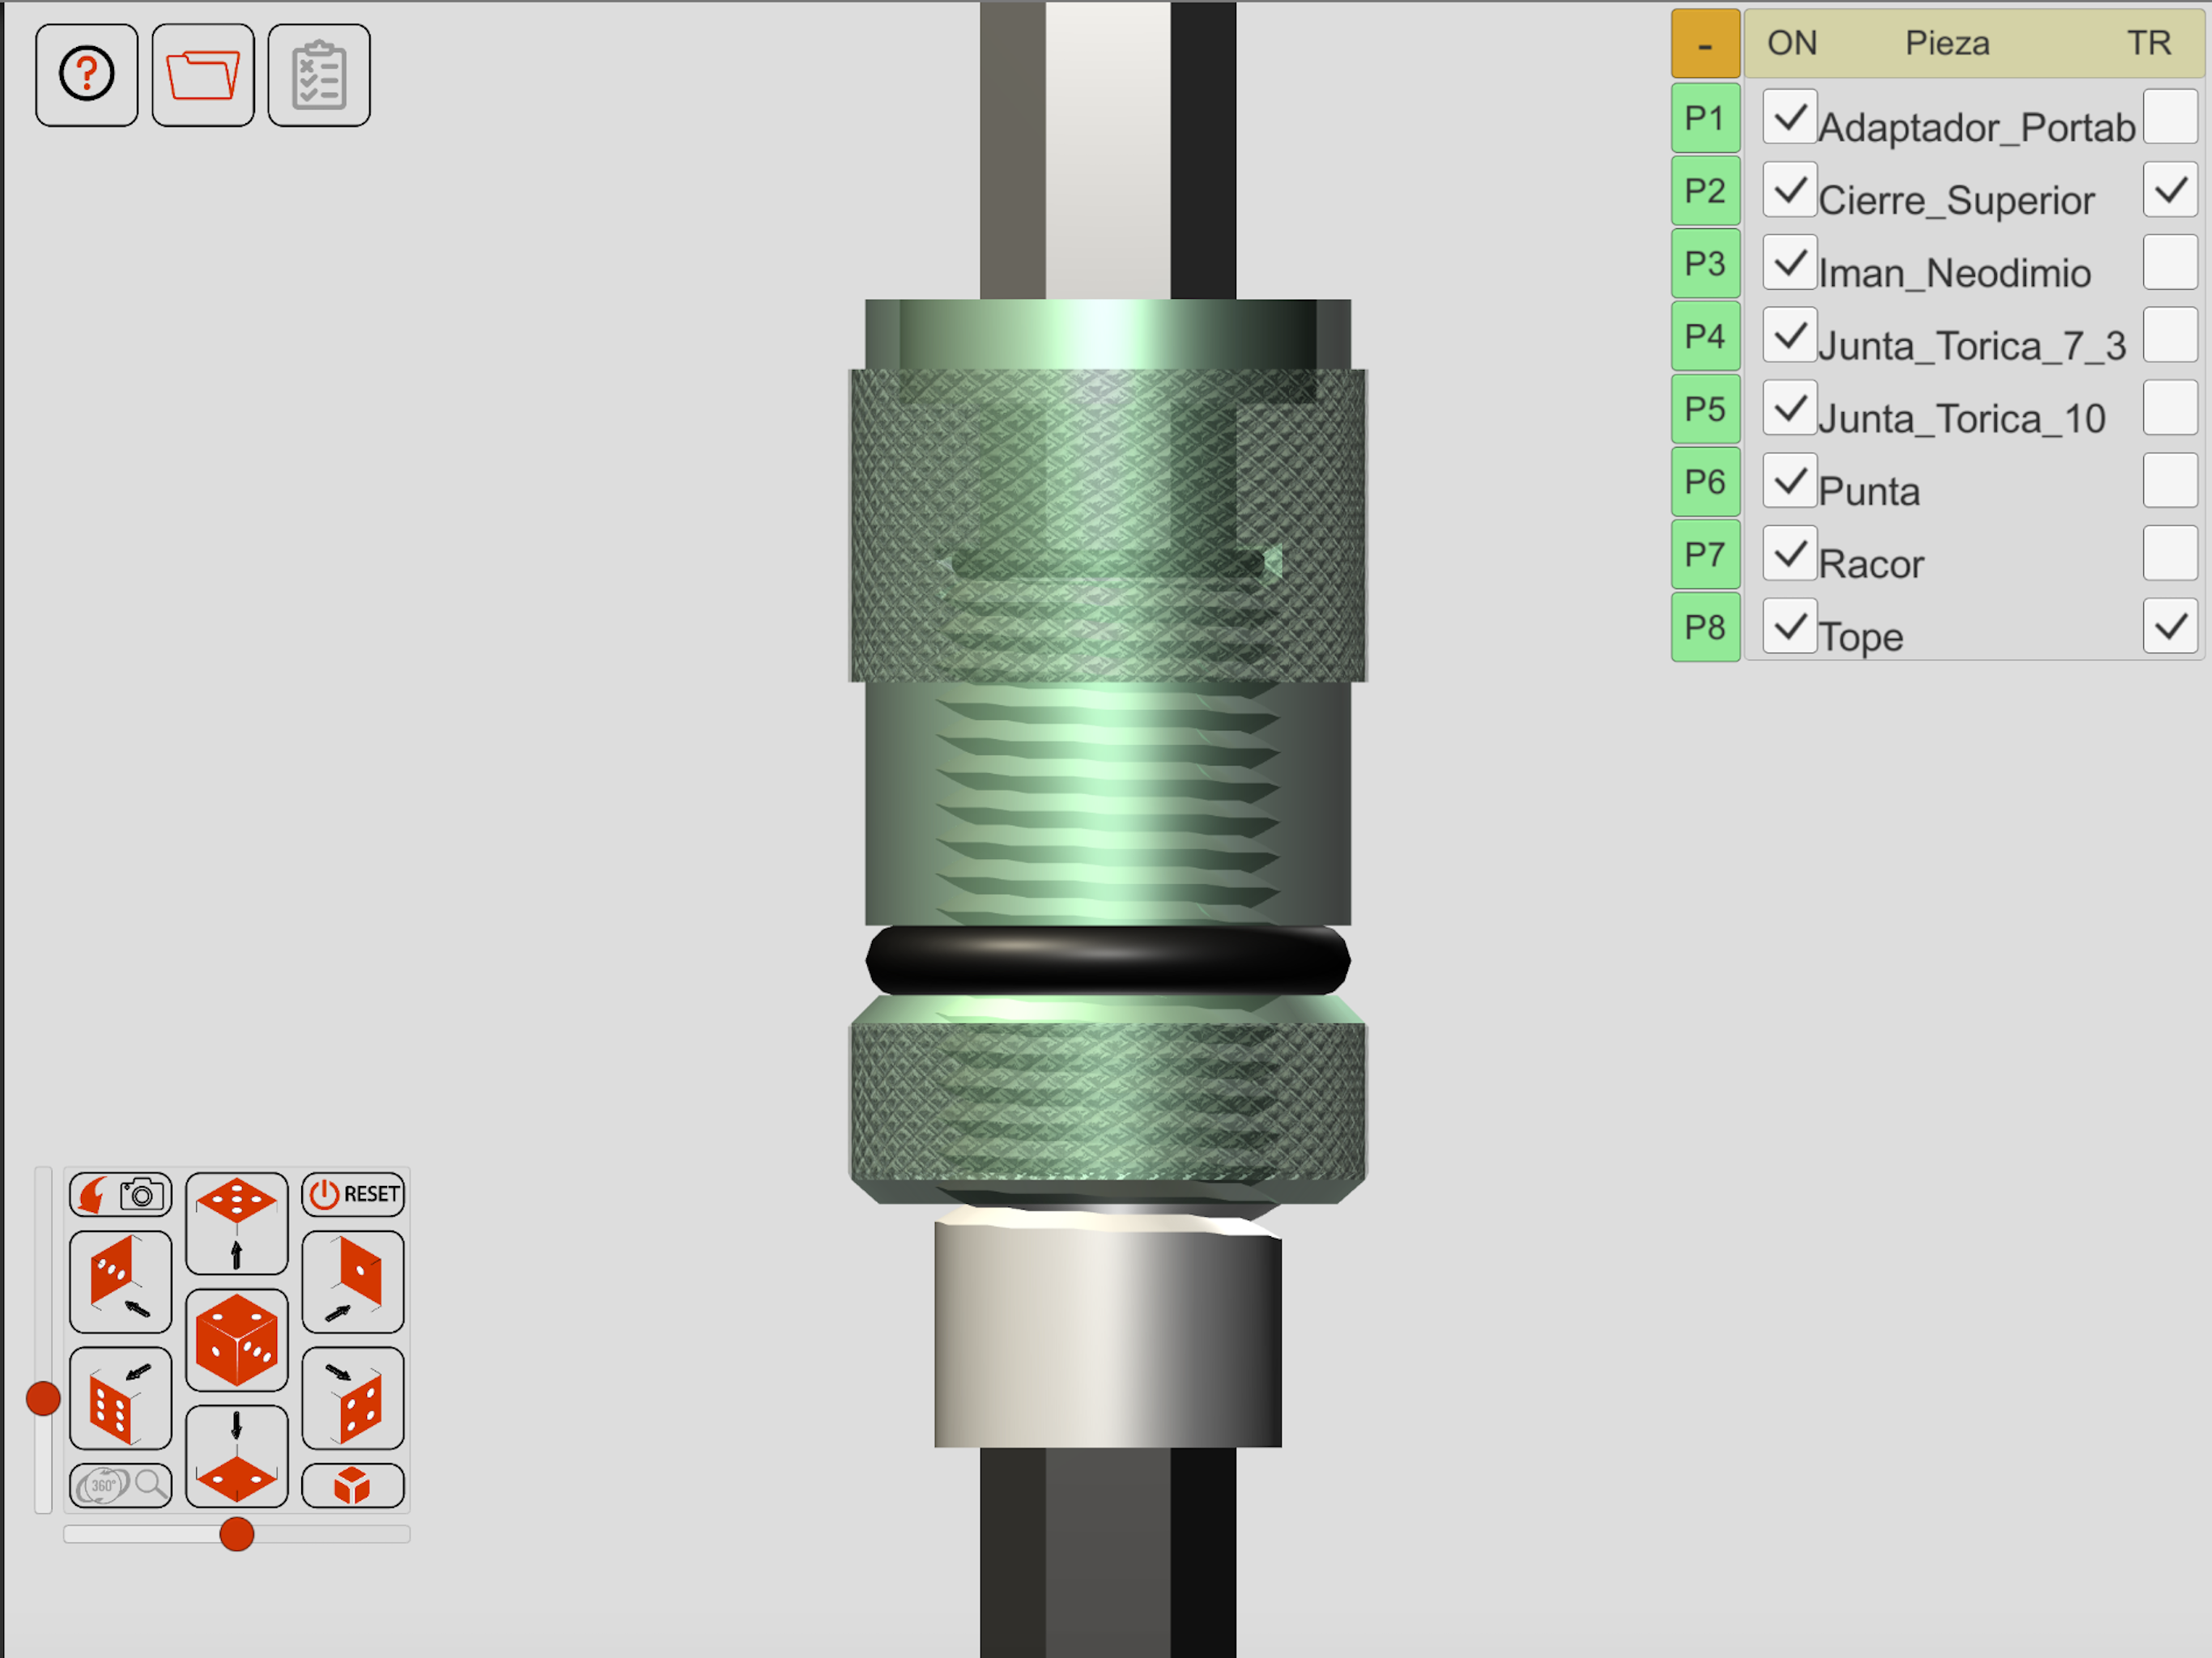Uncheck ON visibility for Adaptador_Portab
The image size is (2212, 1658).
coord(1790,117)
